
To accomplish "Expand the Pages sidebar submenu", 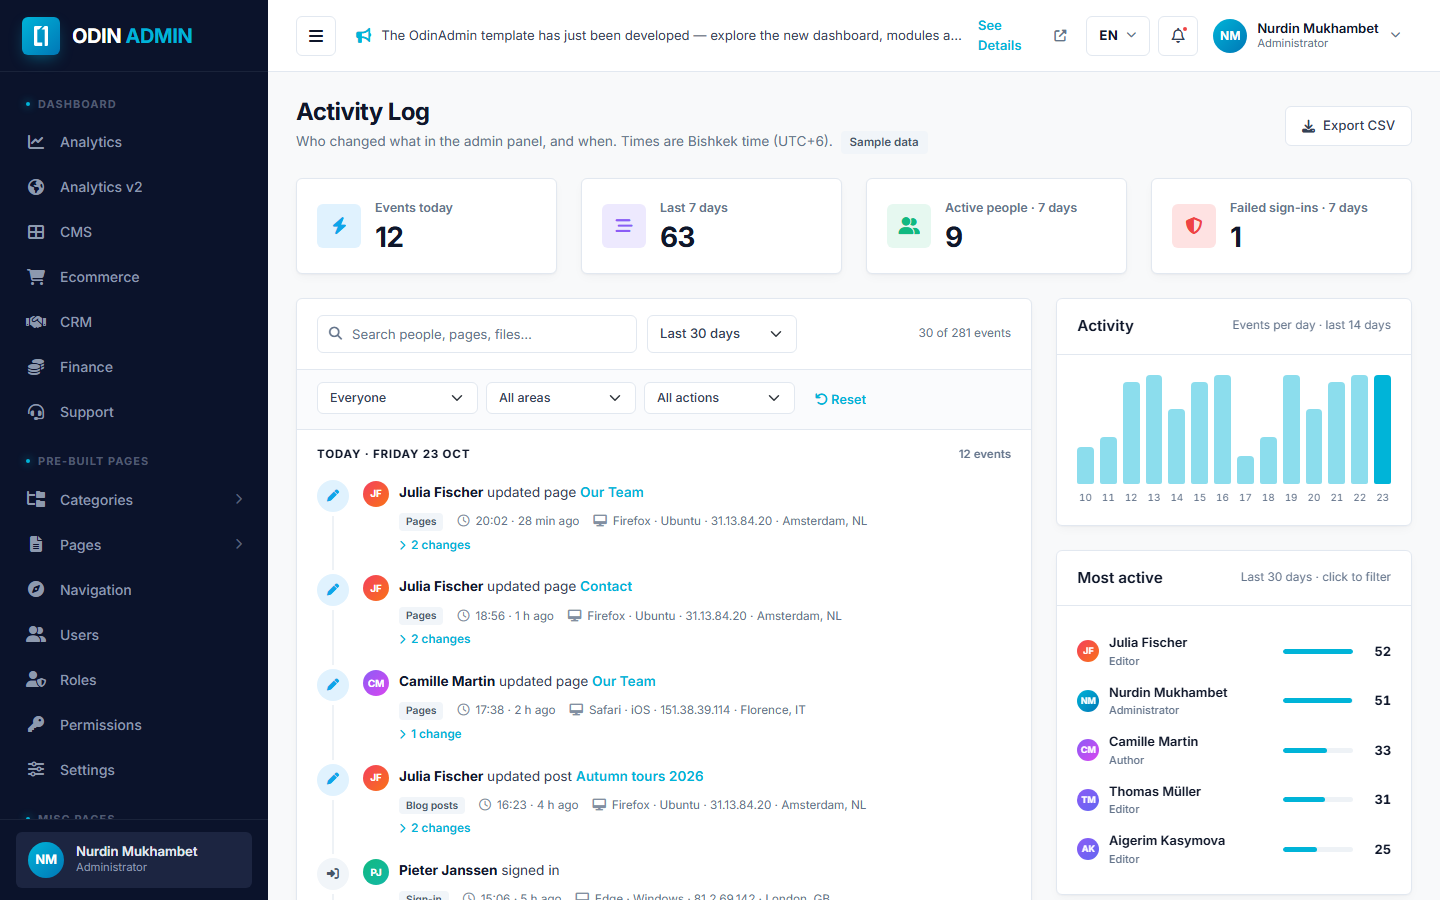I will pyautogui.click(x=134, y=545).
